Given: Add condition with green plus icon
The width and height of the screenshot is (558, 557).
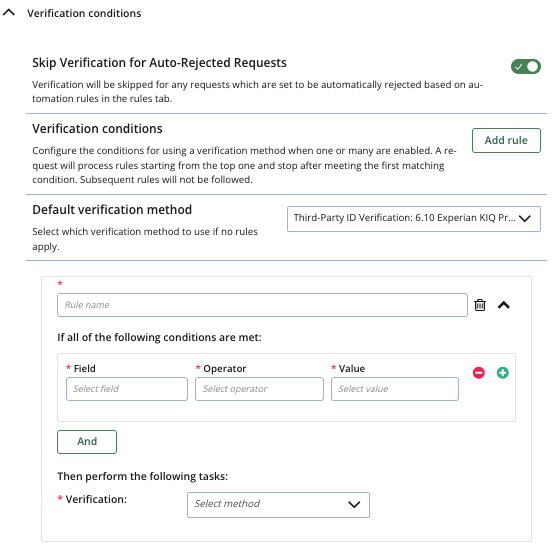Looking at the screenshot, I should 502,373.
